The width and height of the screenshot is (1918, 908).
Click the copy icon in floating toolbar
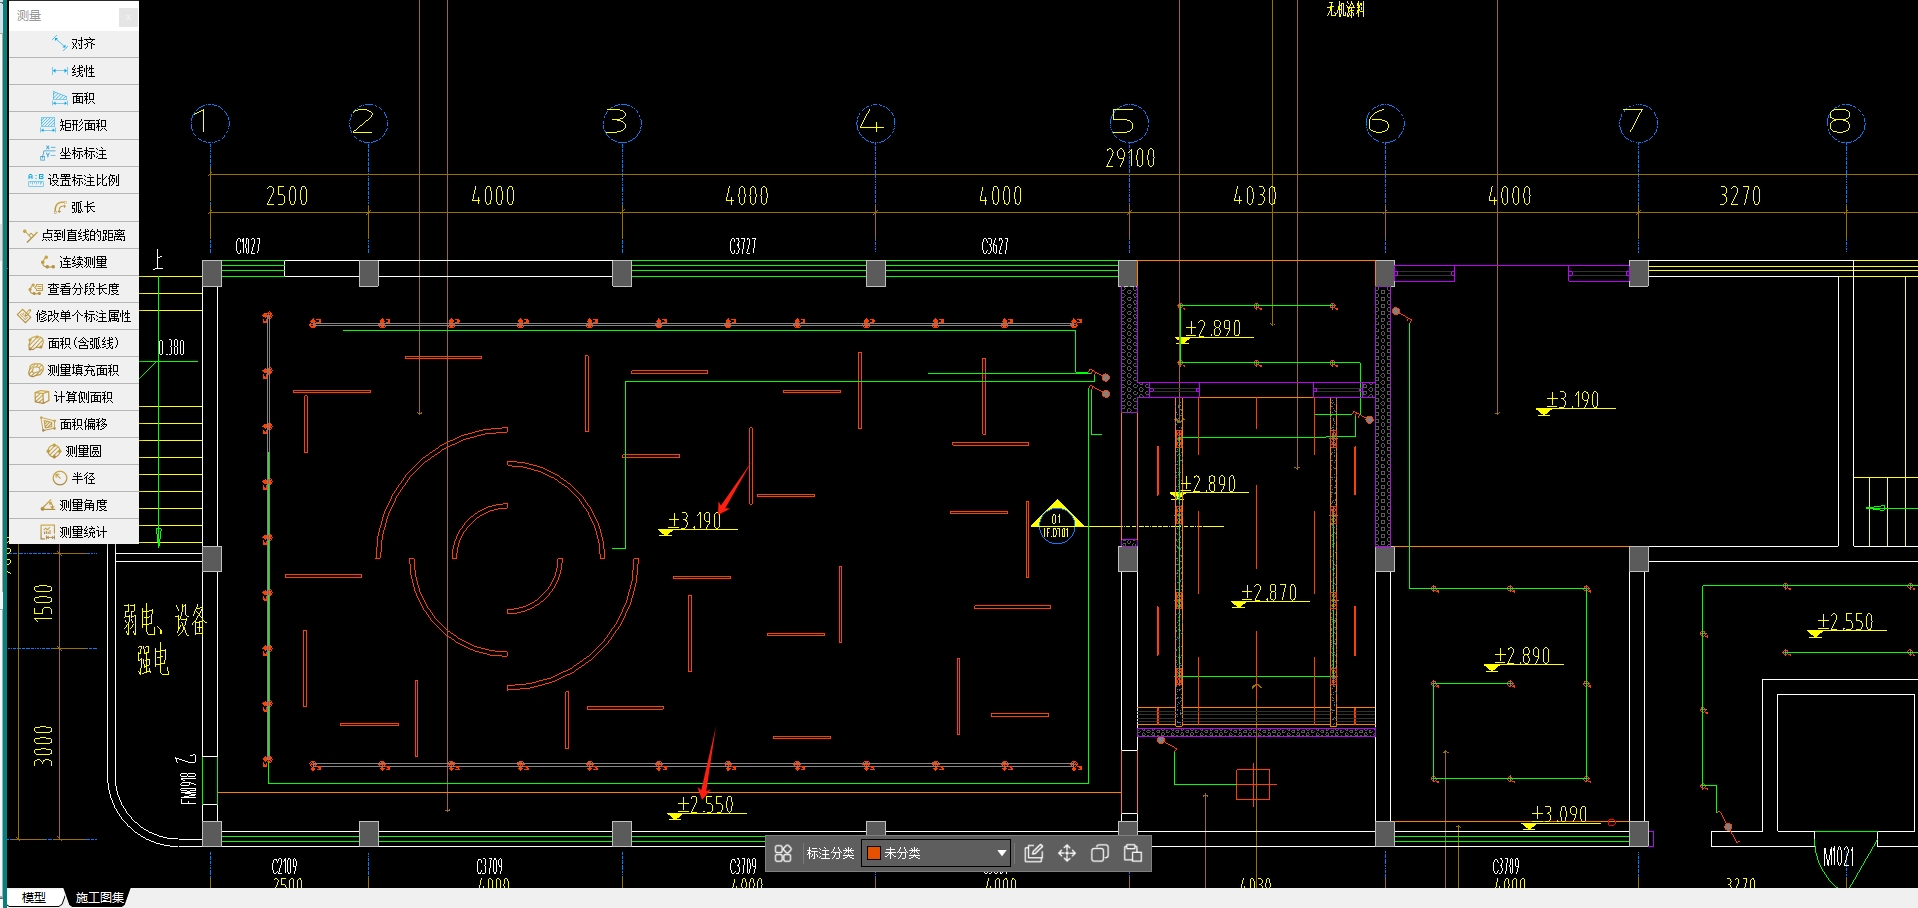(1100, 853)
